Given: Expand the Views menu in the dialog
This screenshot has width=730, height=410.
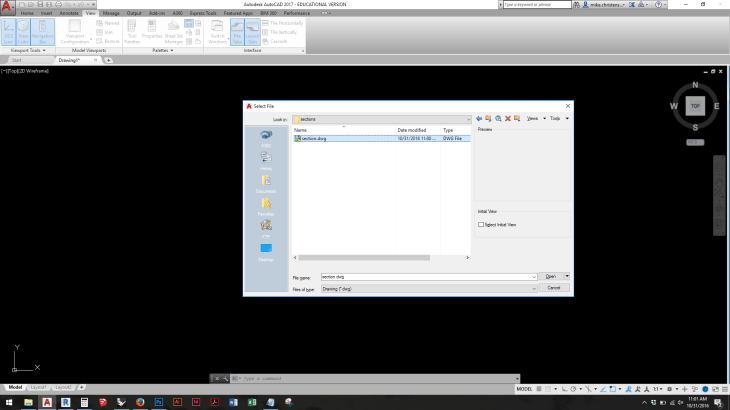Looking at the screenshot, I should coord(535,118).
